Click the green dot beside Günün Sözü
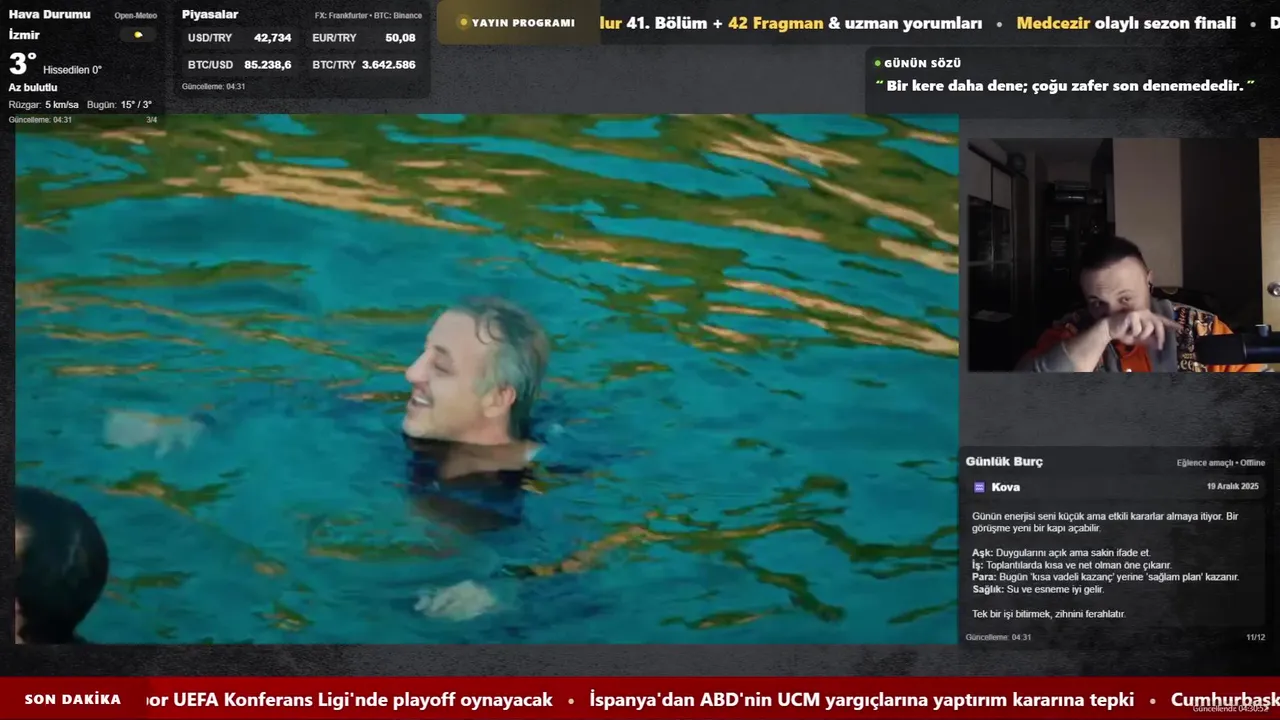 (x=877, y=63)
